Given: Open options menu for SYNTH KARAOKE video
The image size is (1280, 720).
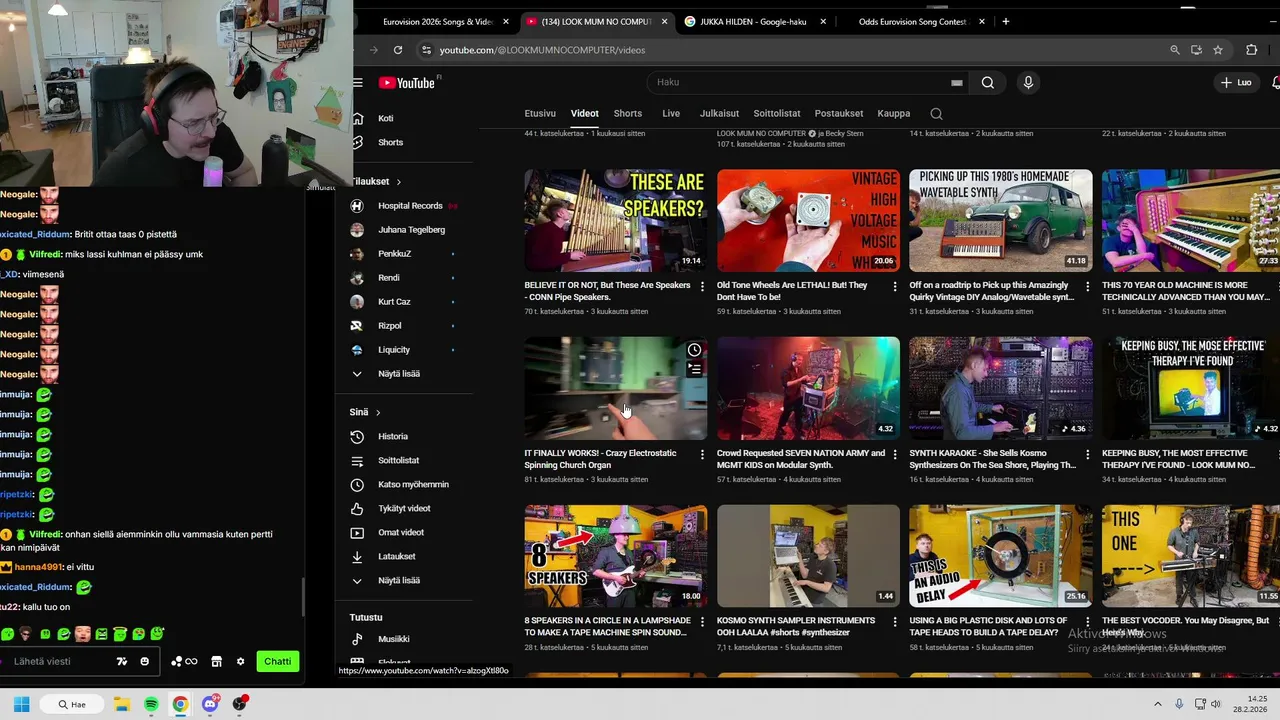Looking at the screenshot, I should (x=1086, y=455).
